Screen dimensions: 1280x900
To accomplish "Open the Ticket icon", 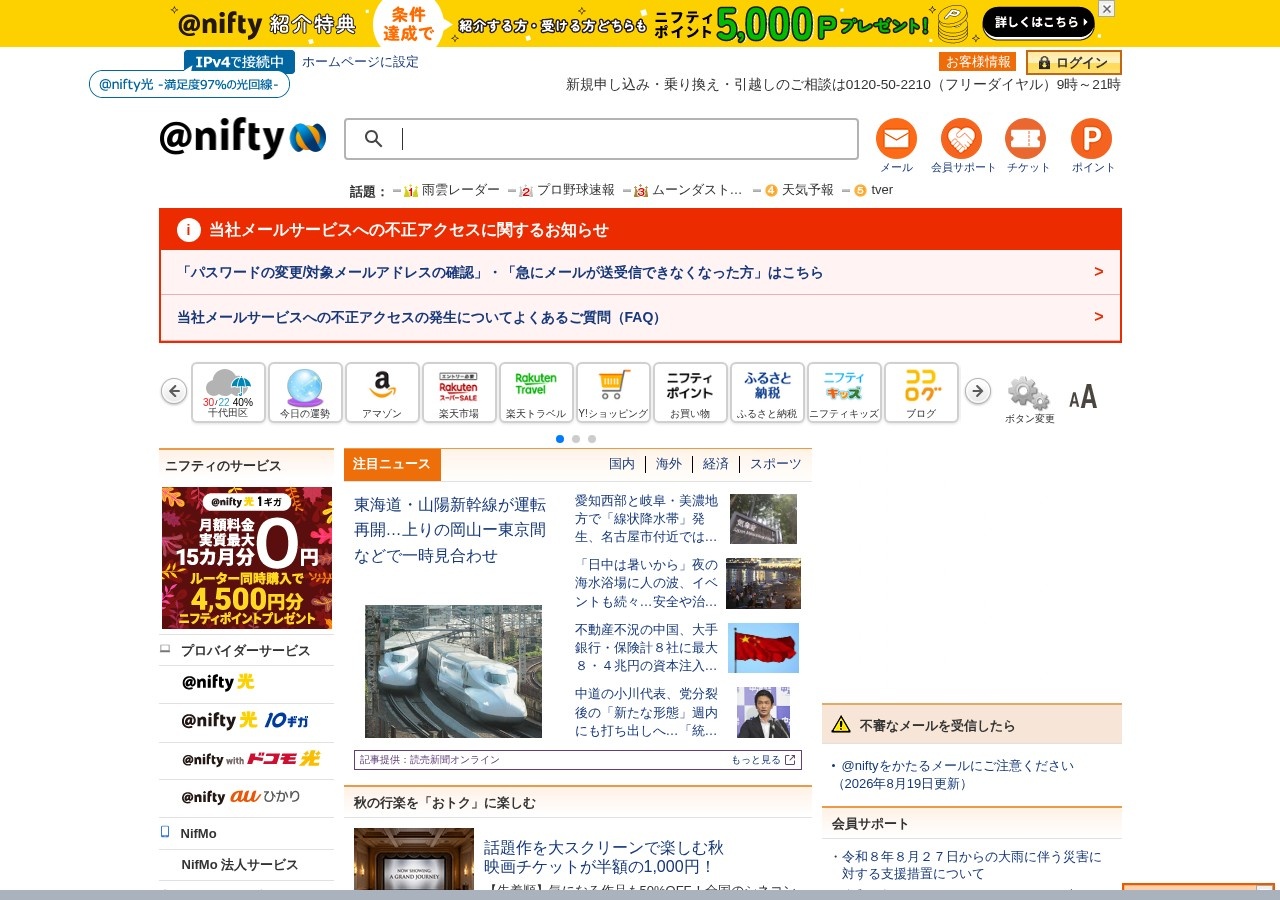I will tap(1026, 139).
